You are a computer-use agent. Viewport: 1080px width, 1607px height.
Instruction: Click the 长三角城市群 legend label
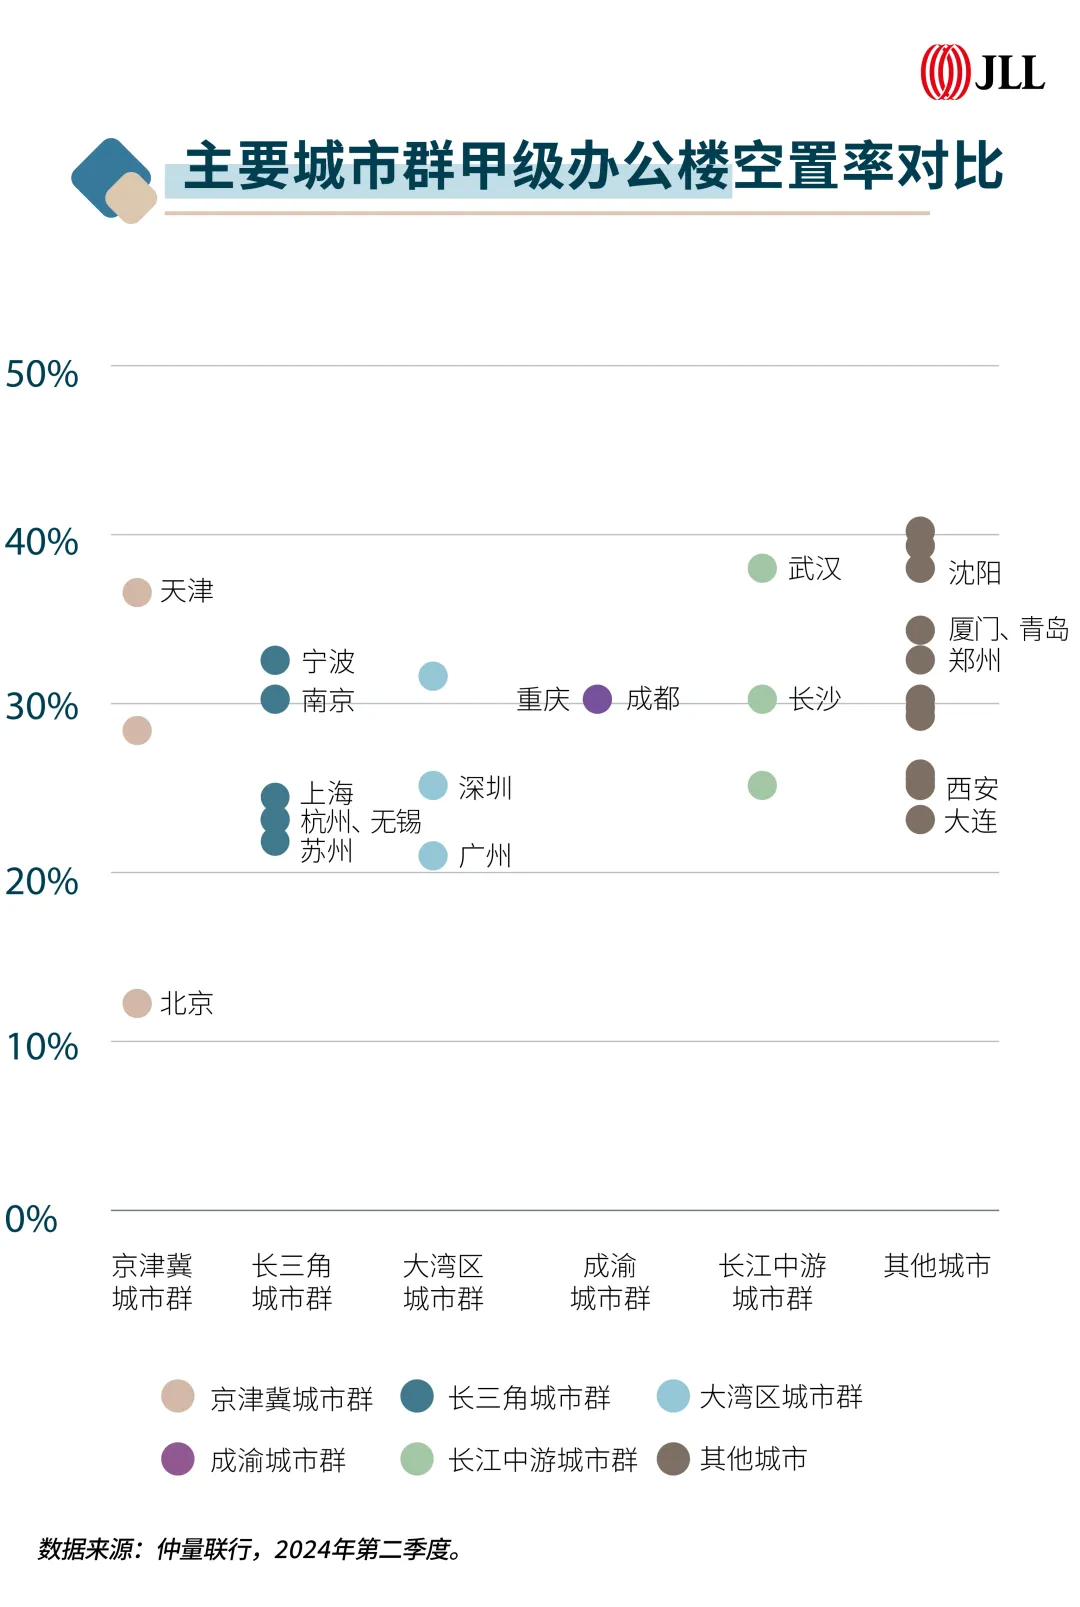pyautogui.click(x=529, y=1398)
